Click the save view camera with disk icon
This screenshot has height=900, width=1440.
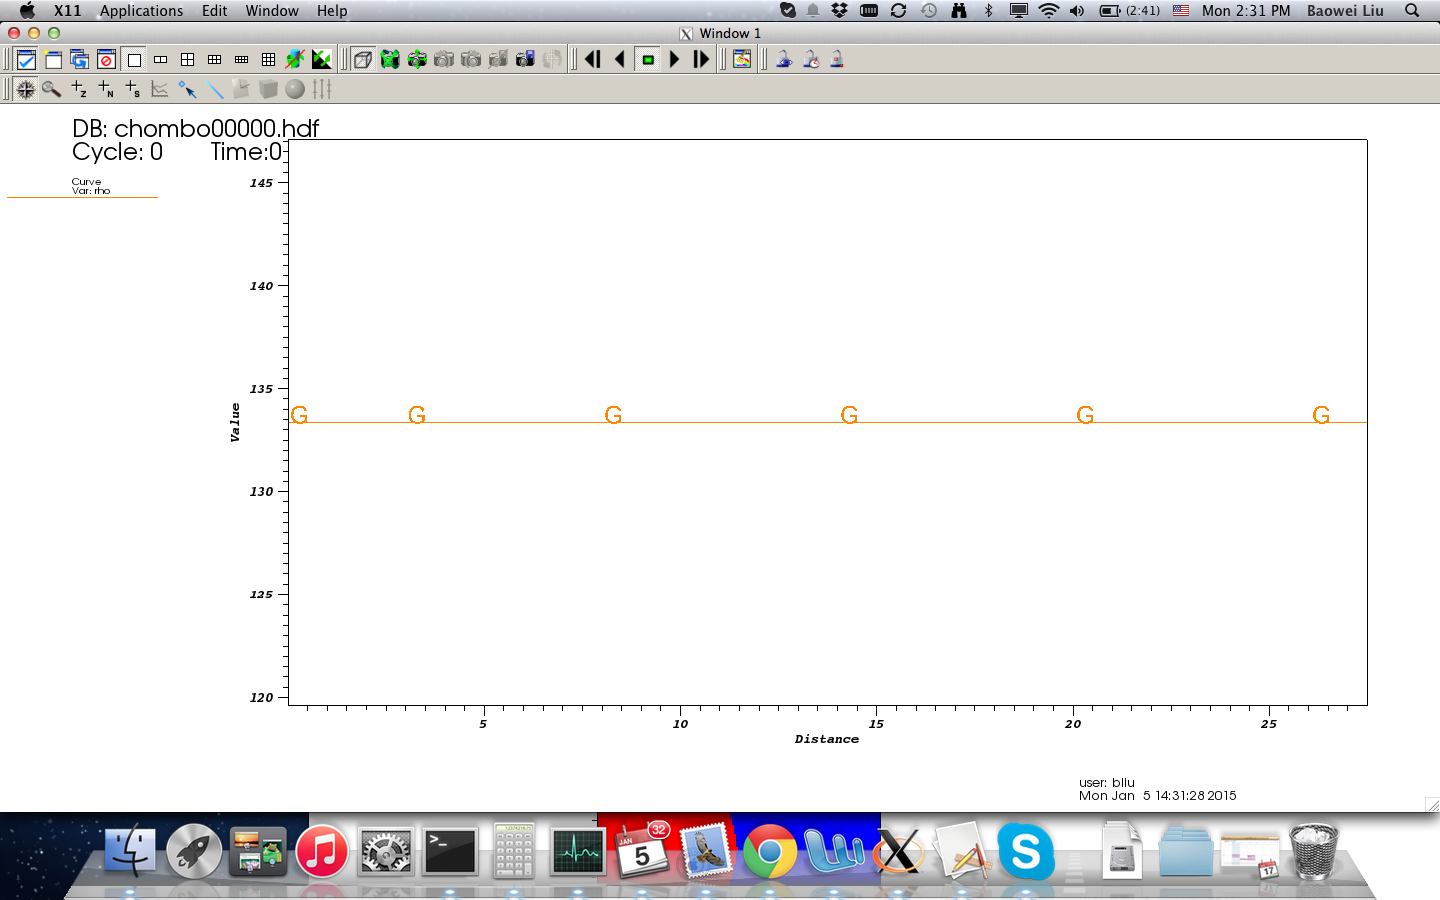(525, 60)
